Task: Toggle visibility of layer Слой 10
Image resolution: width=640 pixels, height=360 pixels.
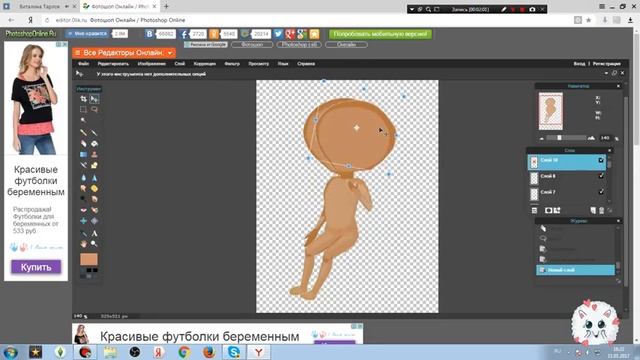Action: coord(601,160)
